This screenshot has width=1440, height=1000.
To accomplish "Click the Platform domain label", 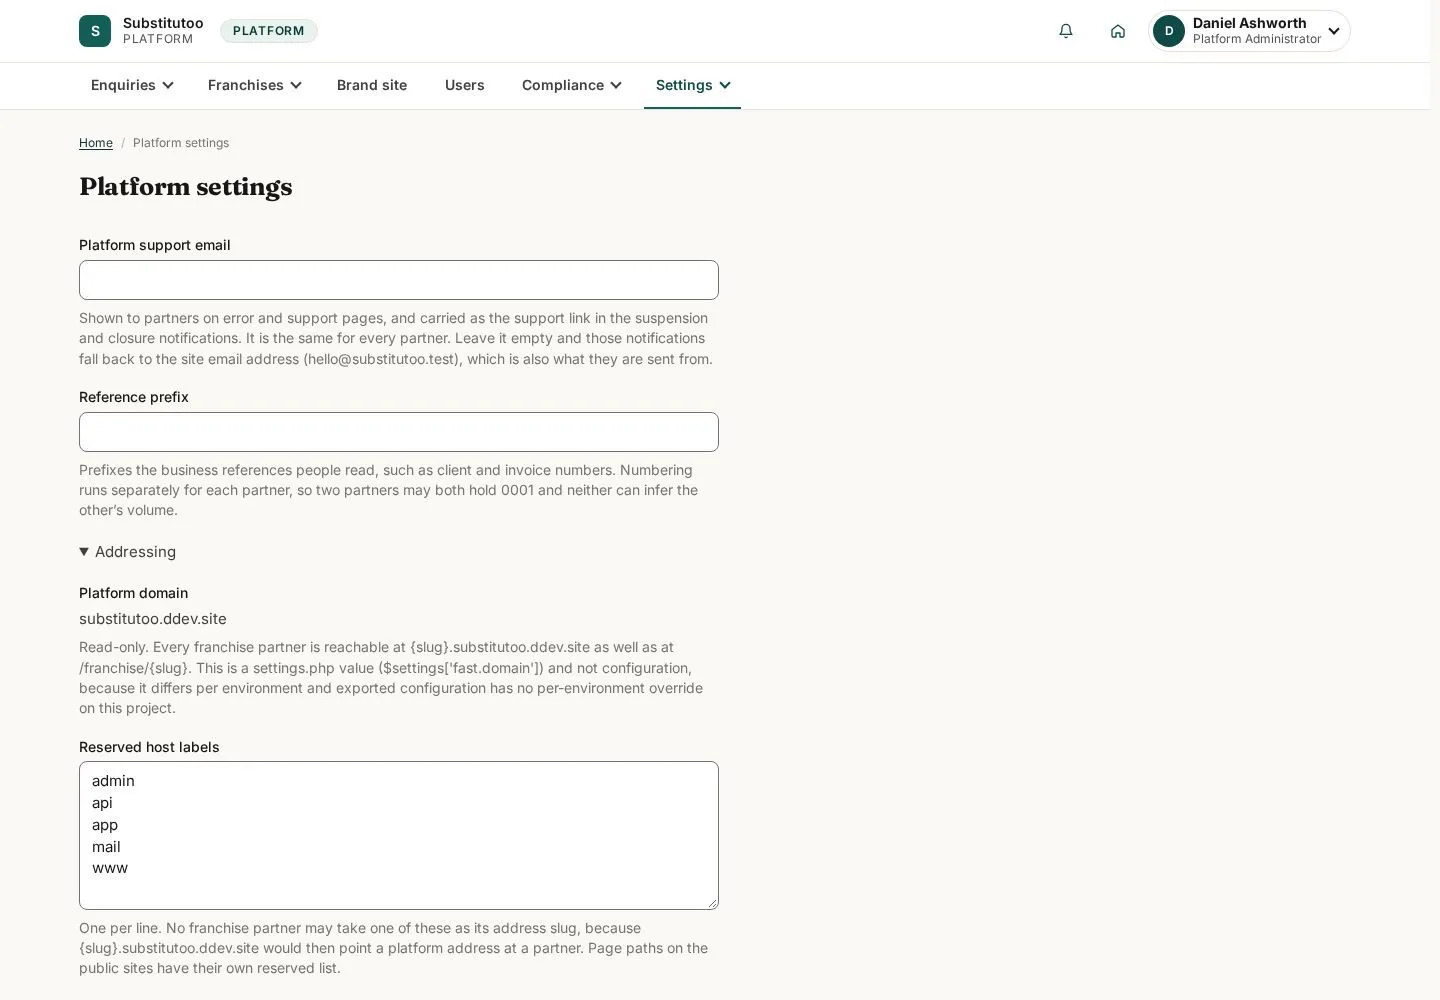I will coord(134,593).
